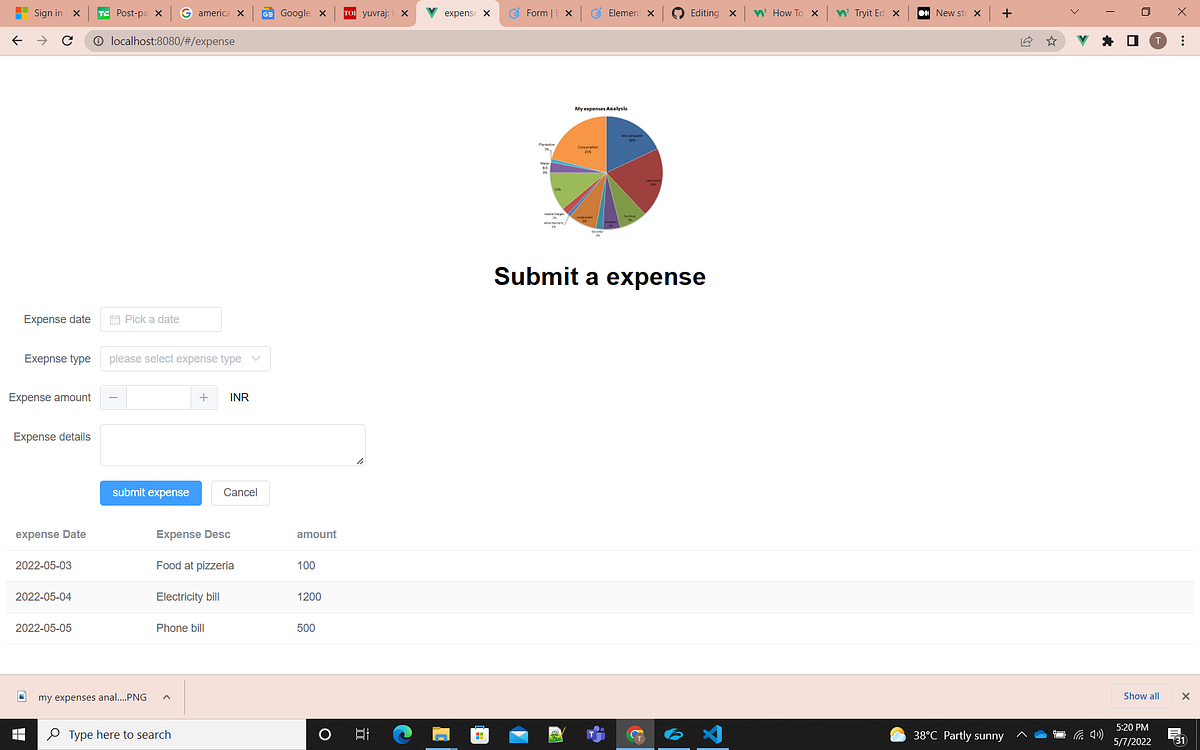The height and width of the screenshot is (750, 1200).
Task: Click the tab search chevron near the tabs
Action: pos(1074,12)
